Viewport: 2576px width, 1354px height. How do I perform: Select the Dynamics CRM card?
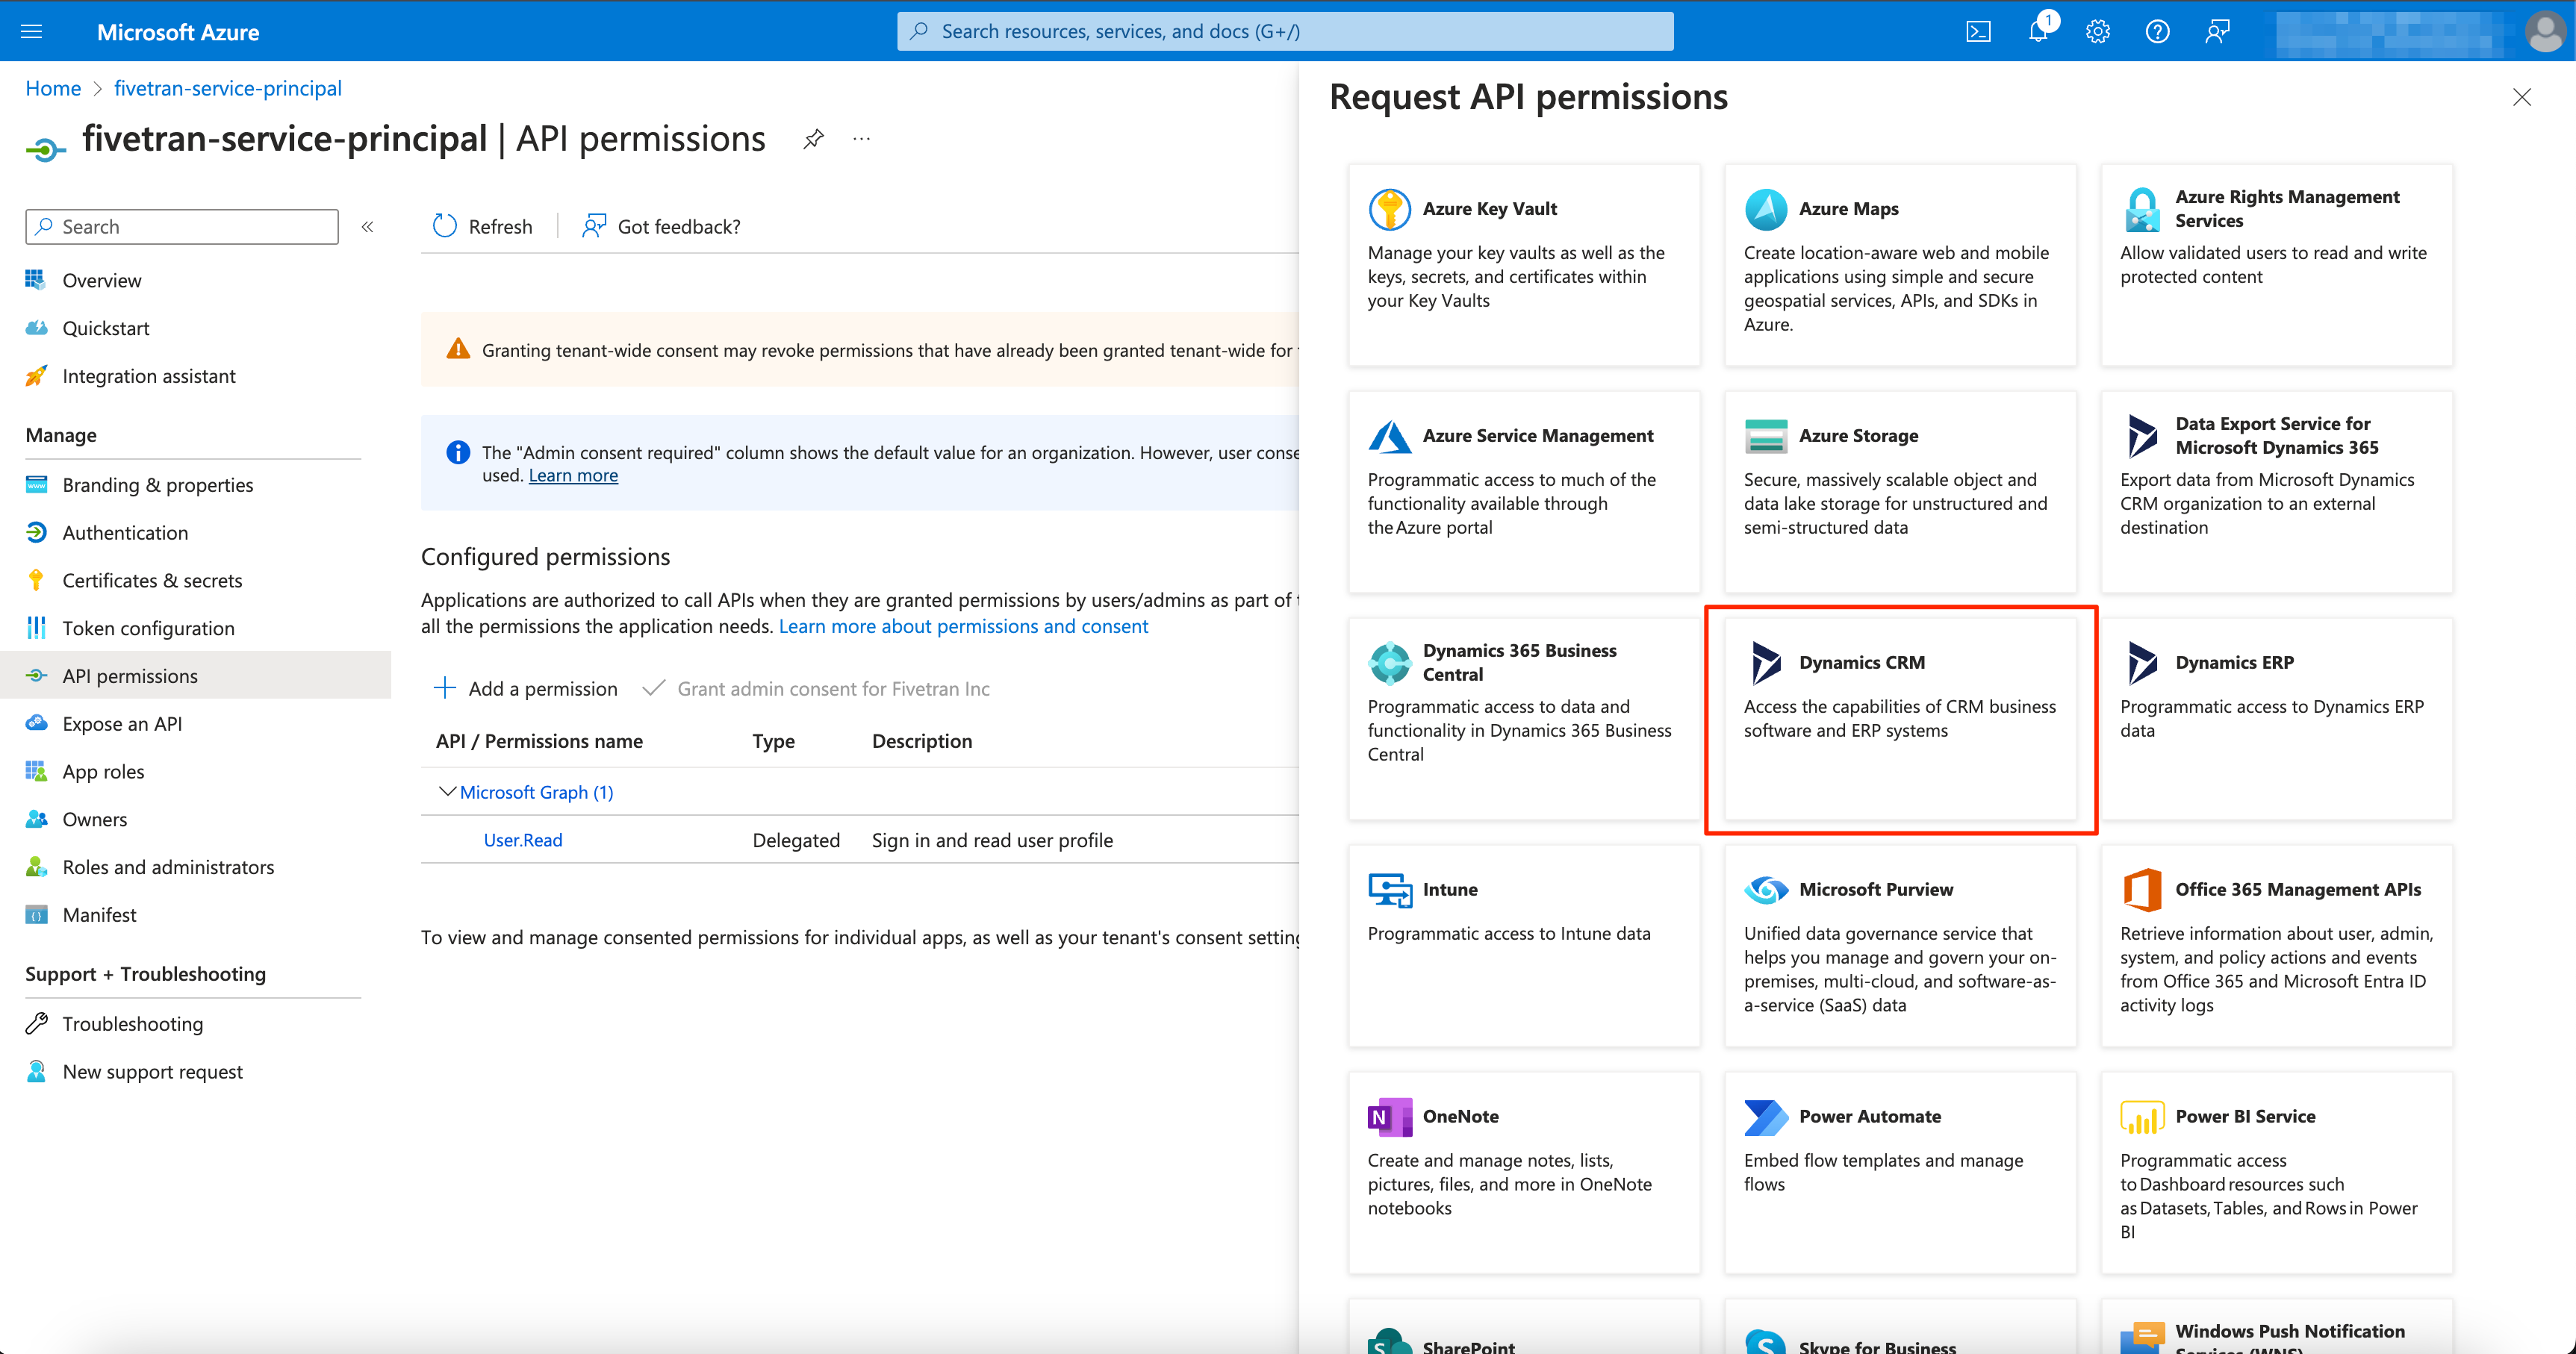pos(1900,719)
